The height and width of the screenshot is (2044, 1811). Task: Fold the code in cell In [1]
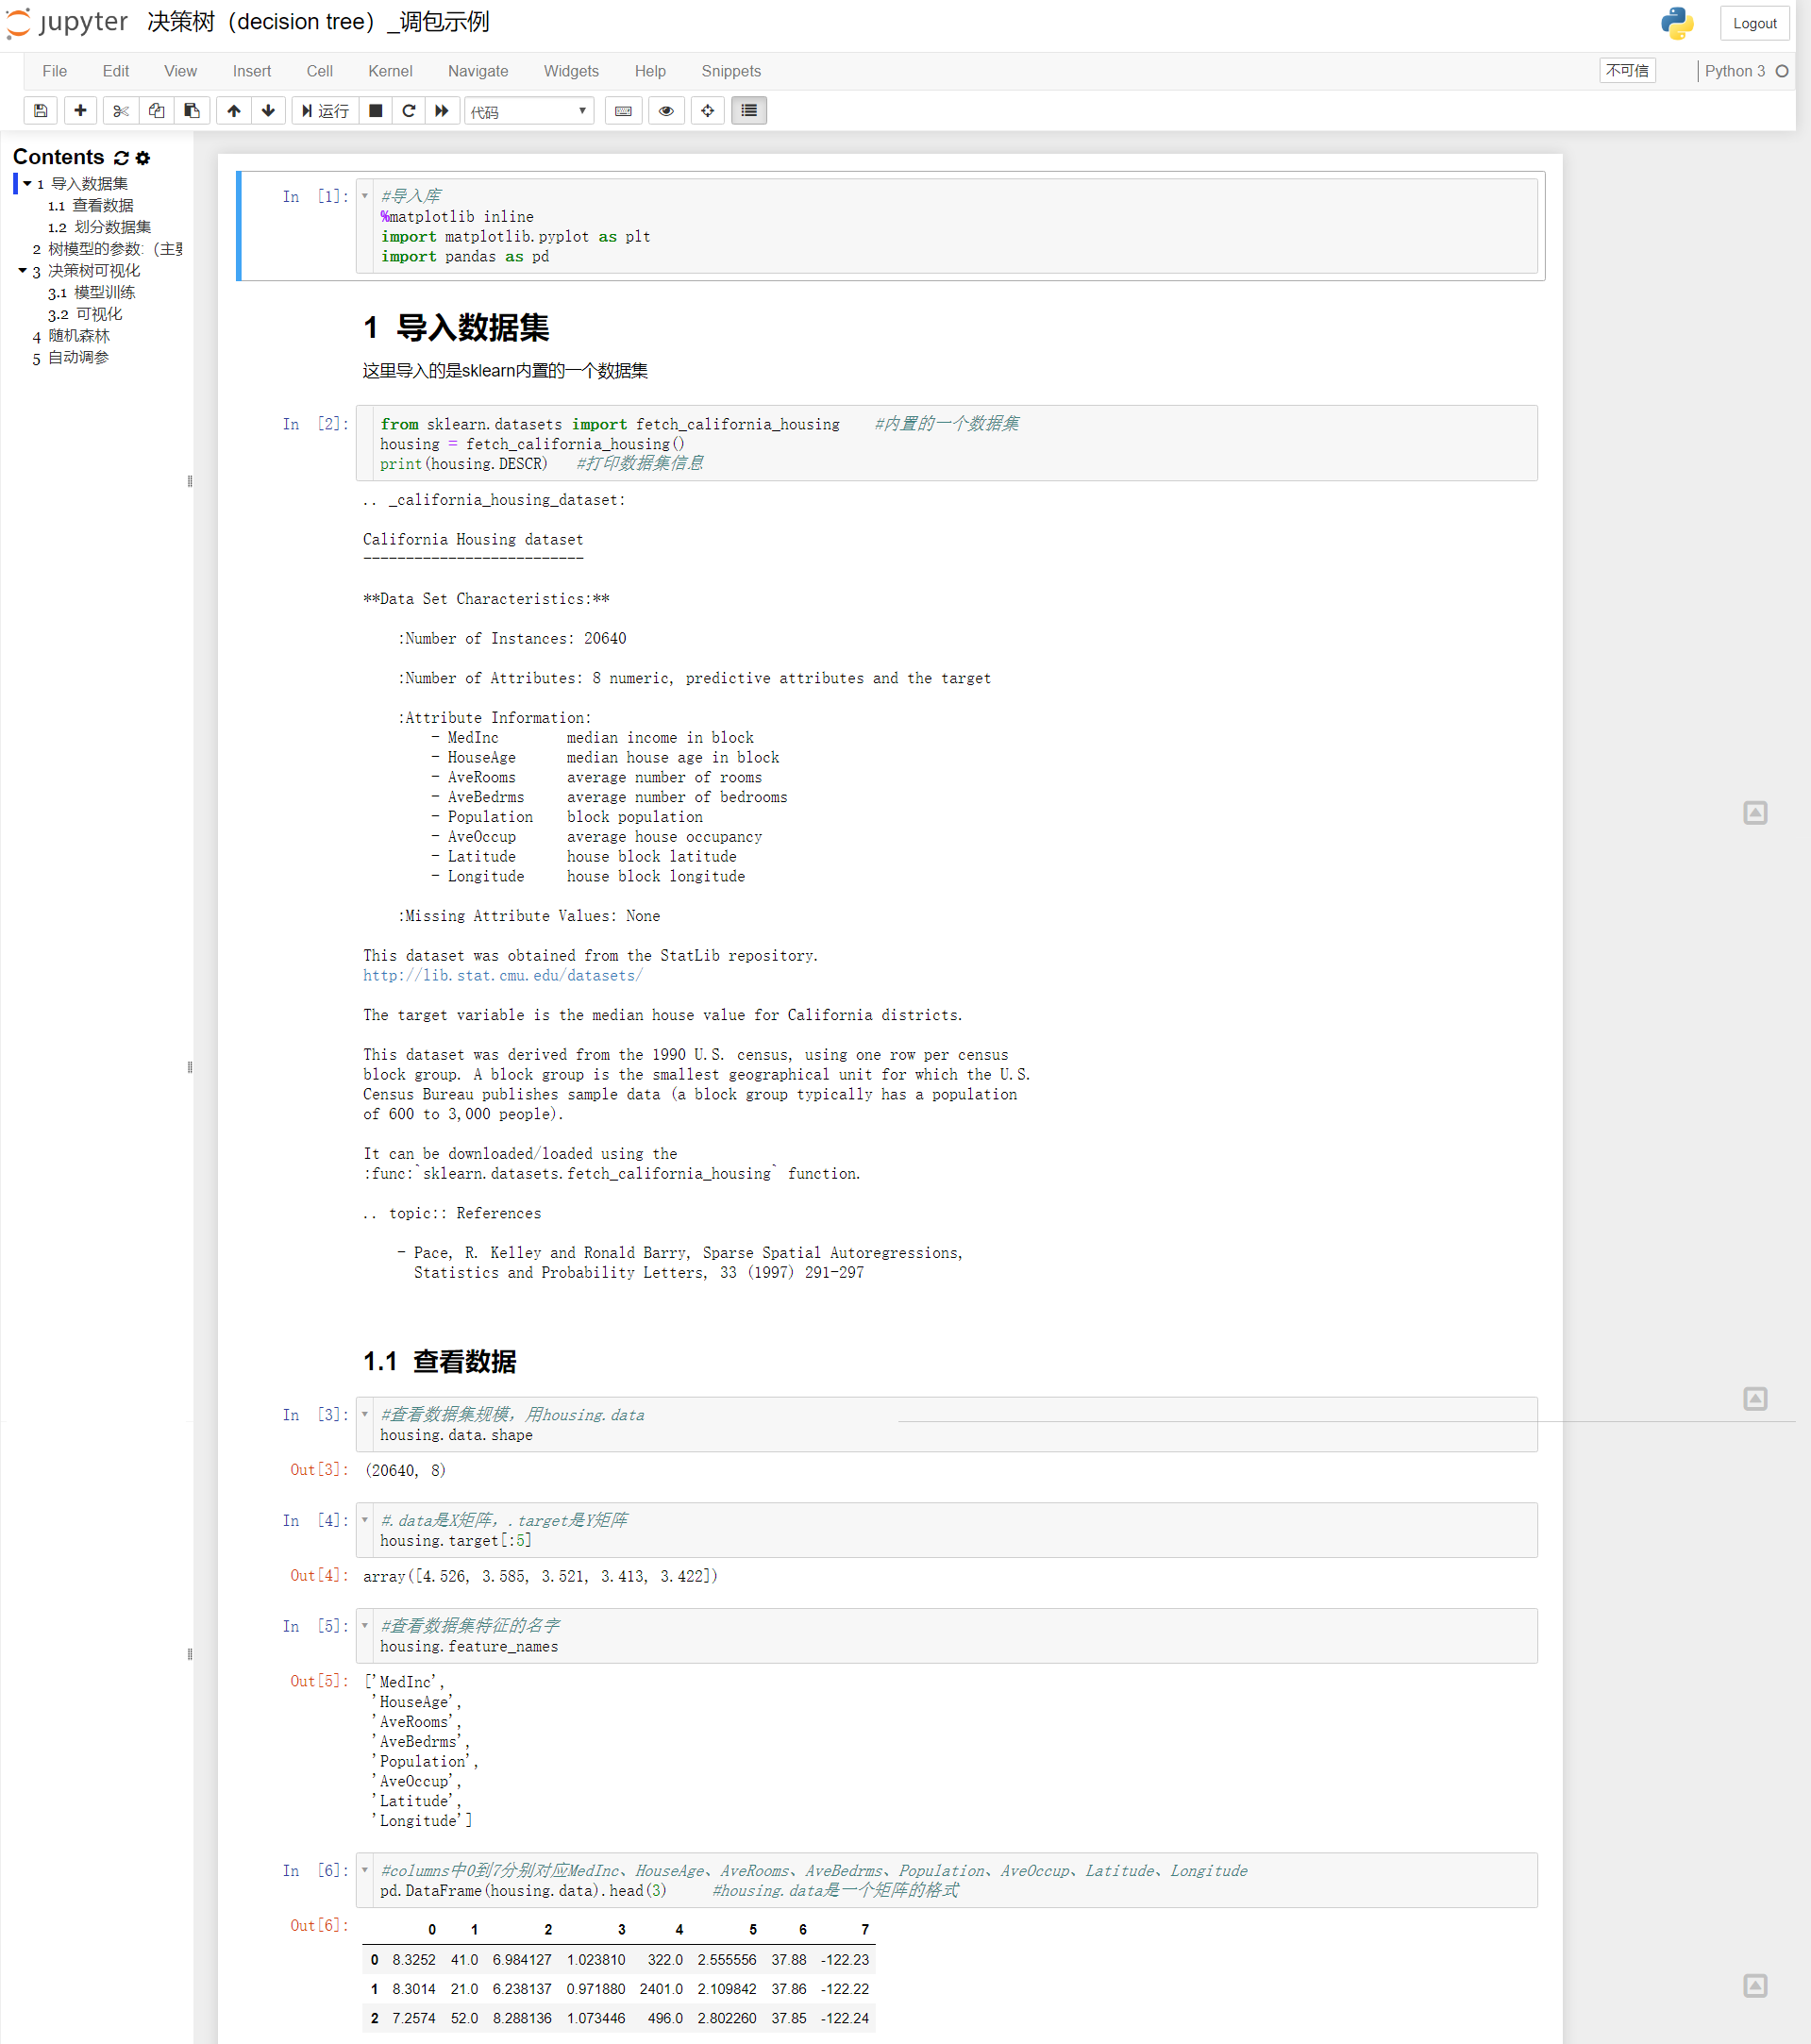(x=365, y=196)
